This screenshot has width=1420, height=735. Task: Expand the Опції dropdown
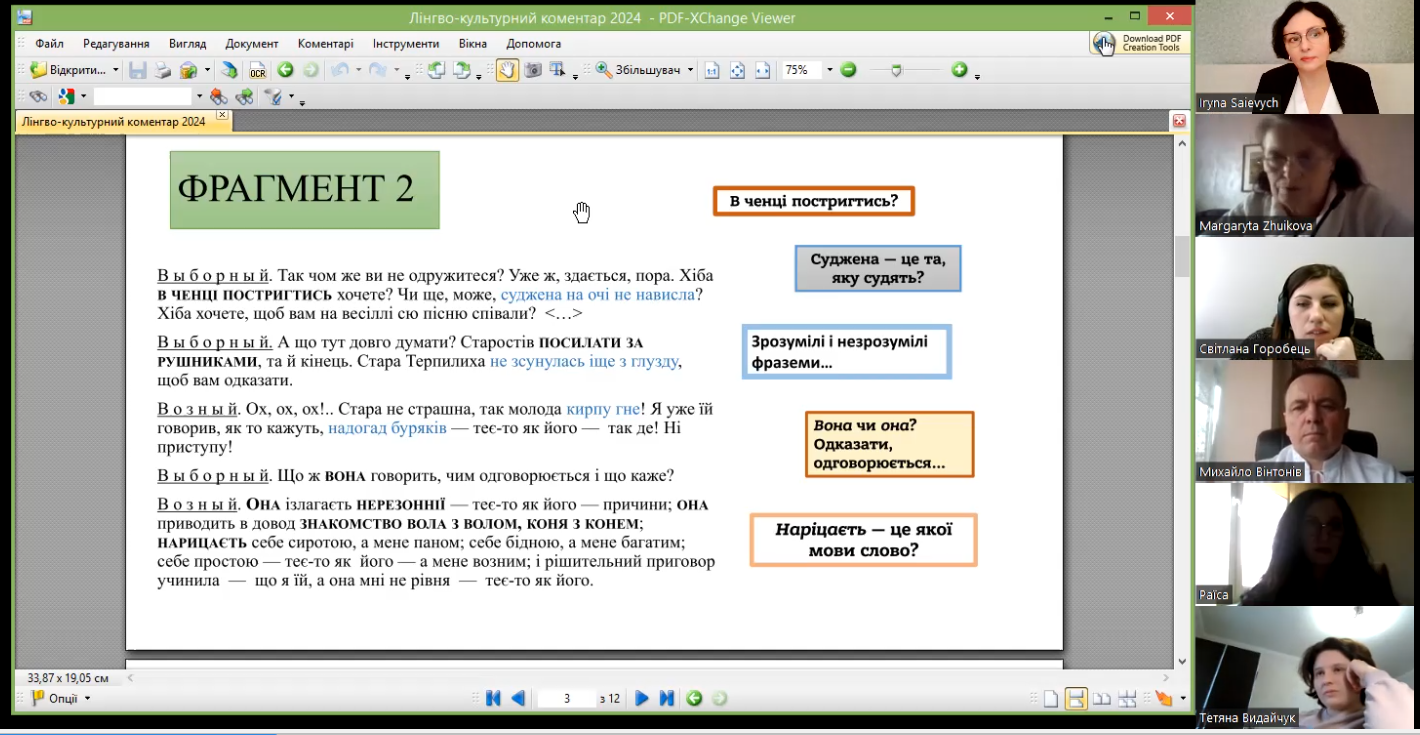pos(87,698)
